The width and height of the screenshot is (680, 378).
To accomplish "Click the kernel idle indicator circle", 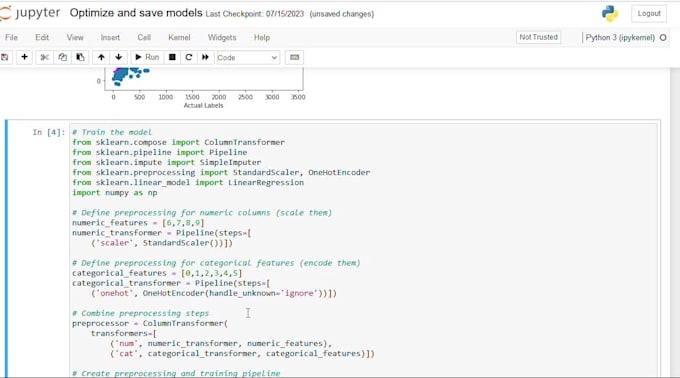I will (x=663, y=38).
